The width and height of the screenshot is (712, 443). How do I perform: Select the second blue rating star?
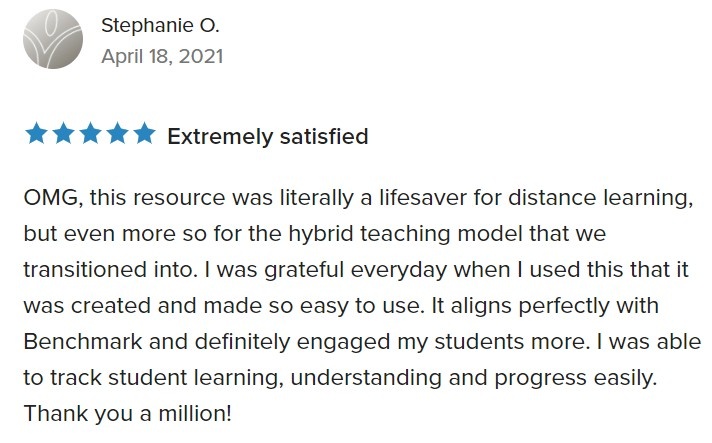tap(64, 134)
